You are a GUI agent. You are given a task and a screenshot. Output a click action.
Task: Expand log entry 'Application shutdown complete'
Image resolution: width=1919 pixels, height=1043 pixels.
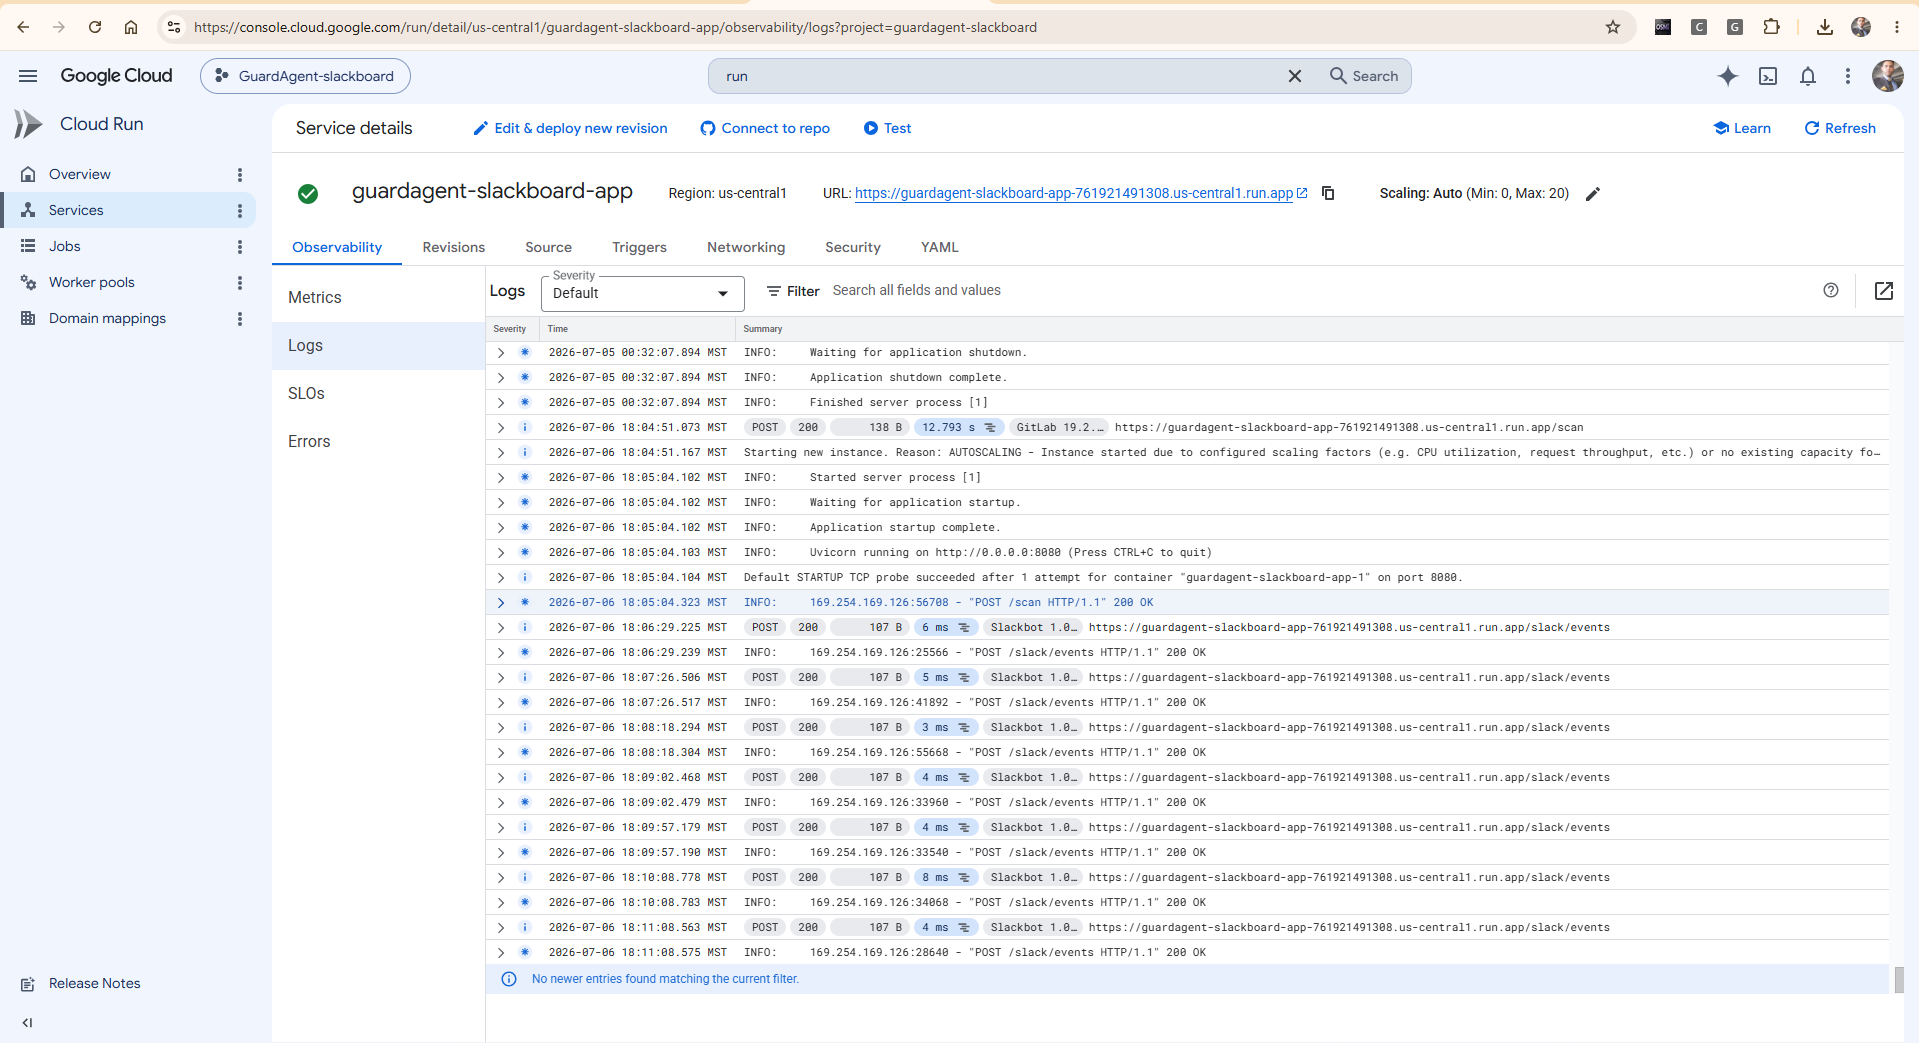point(501,377)
